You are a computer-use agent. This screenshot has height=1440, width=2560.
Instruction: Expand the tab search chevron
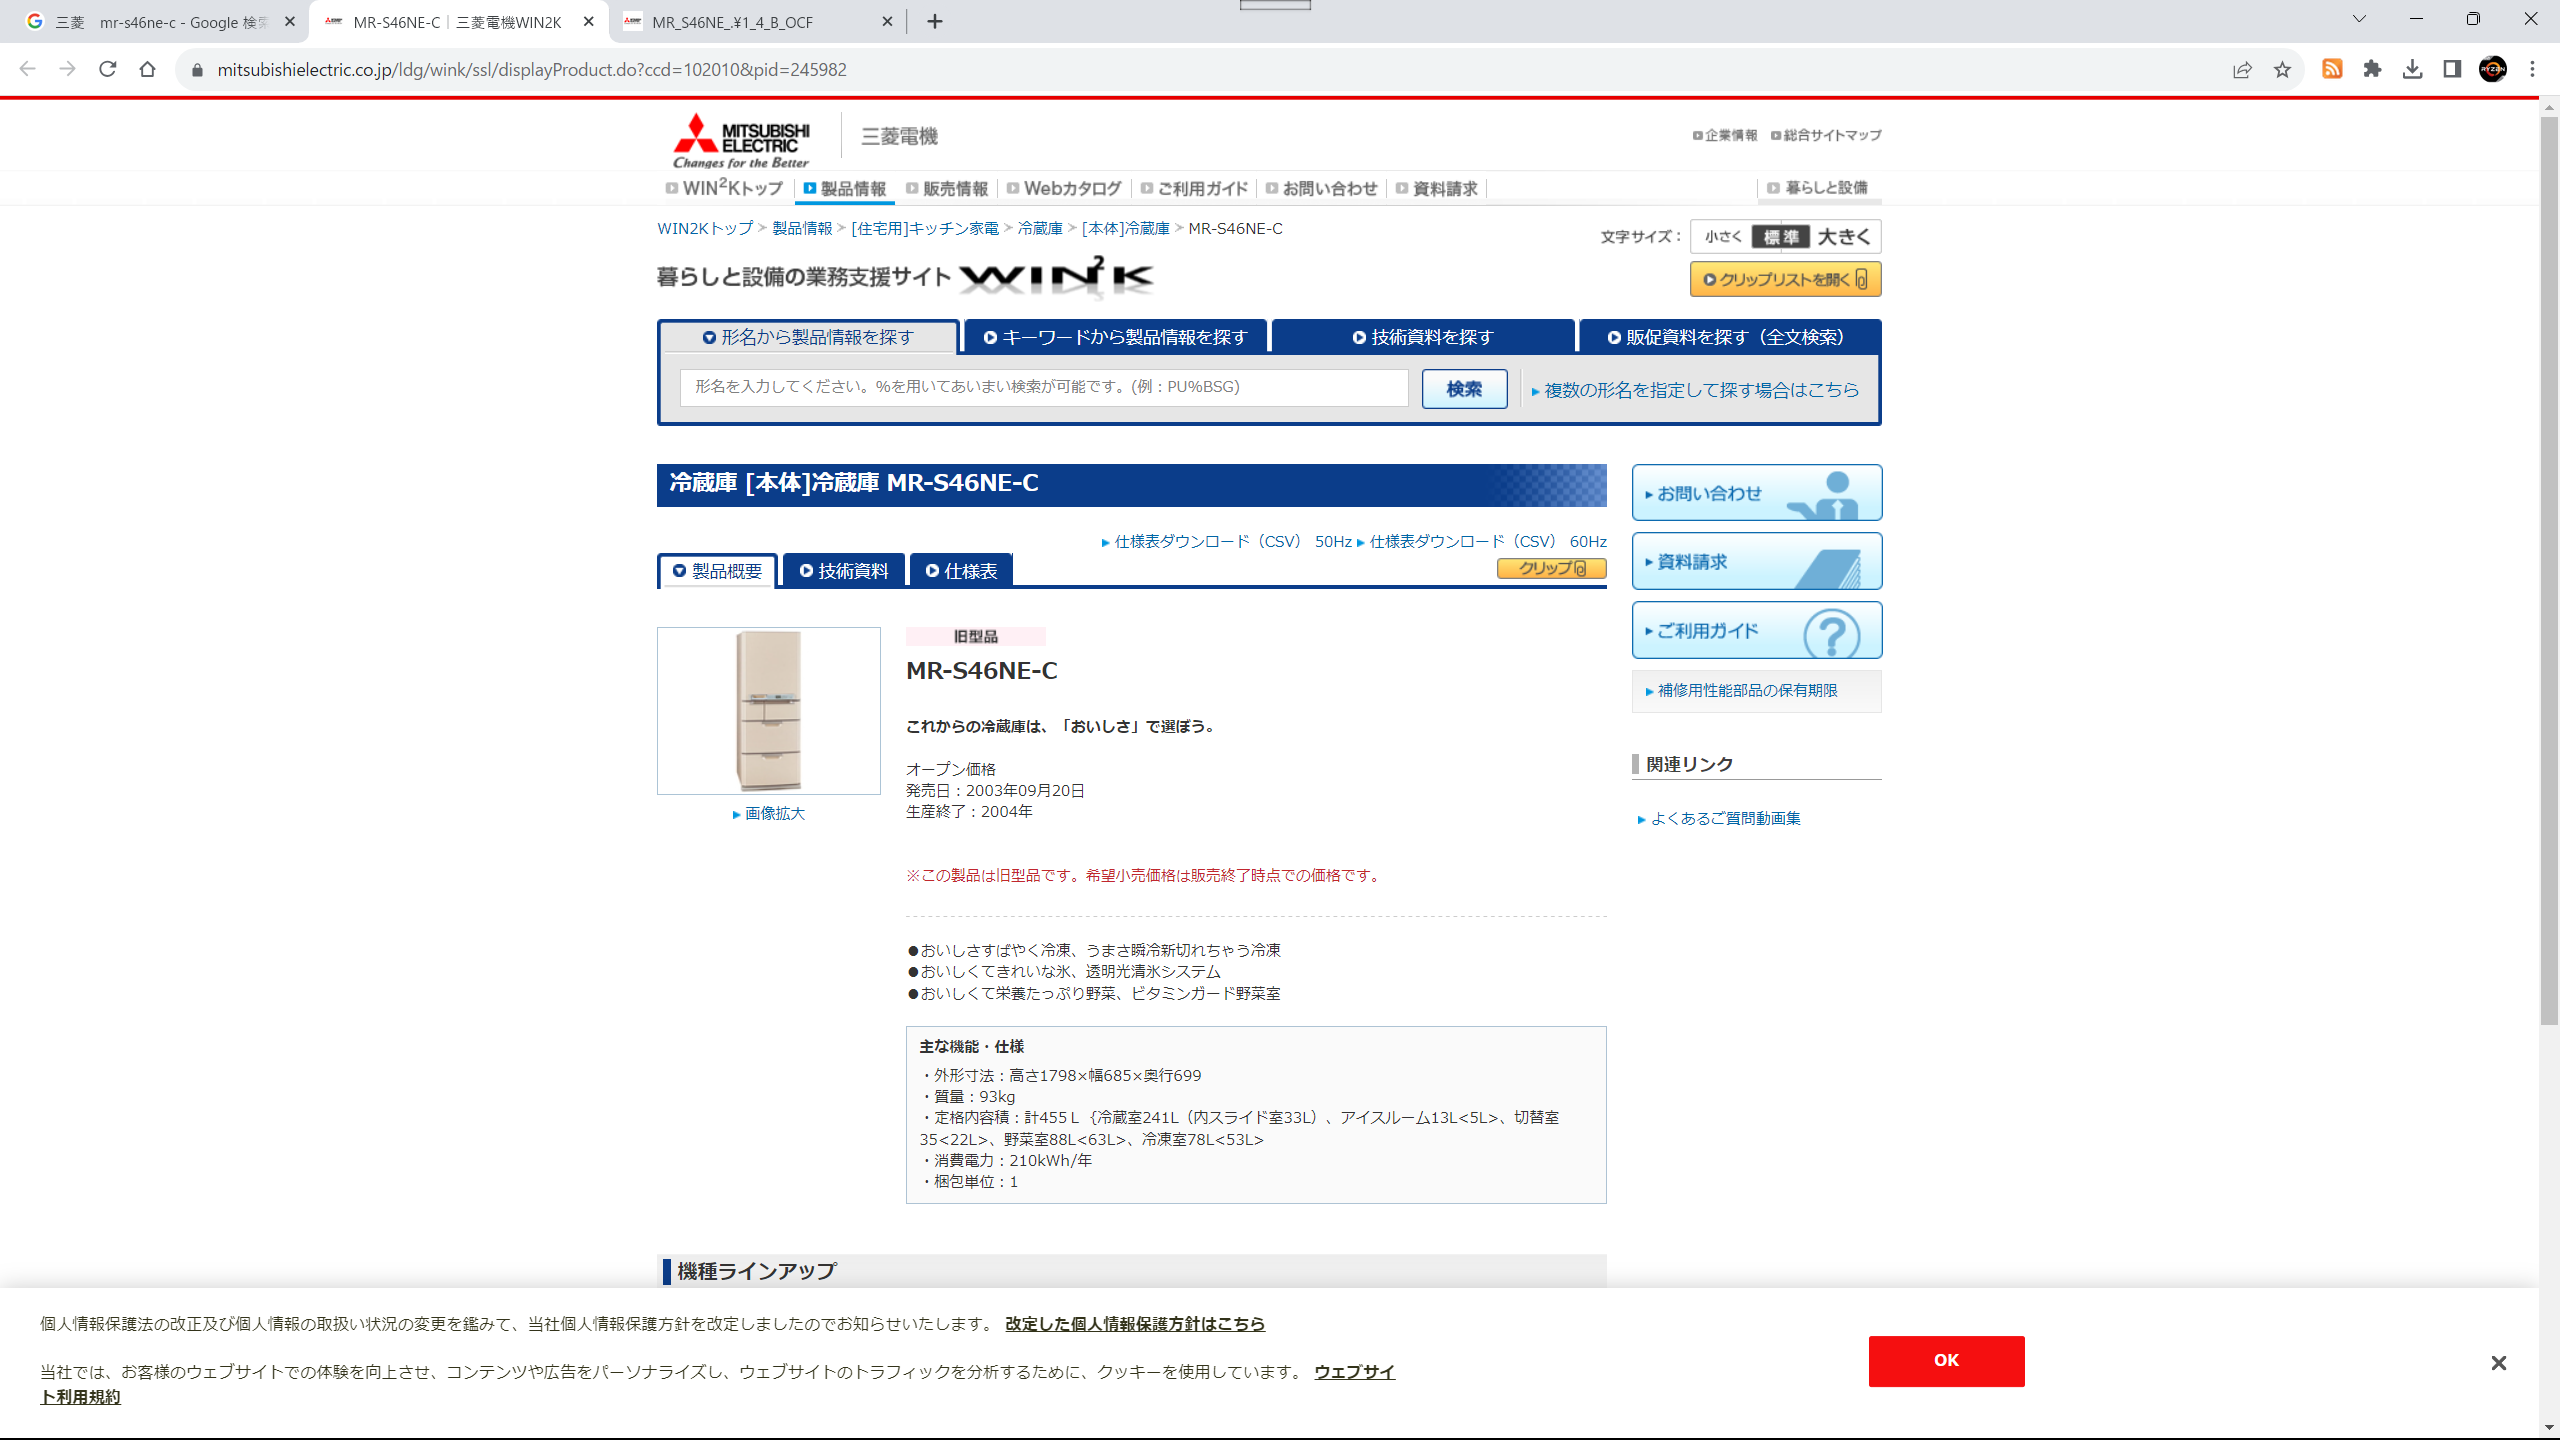pos(2359,19)
